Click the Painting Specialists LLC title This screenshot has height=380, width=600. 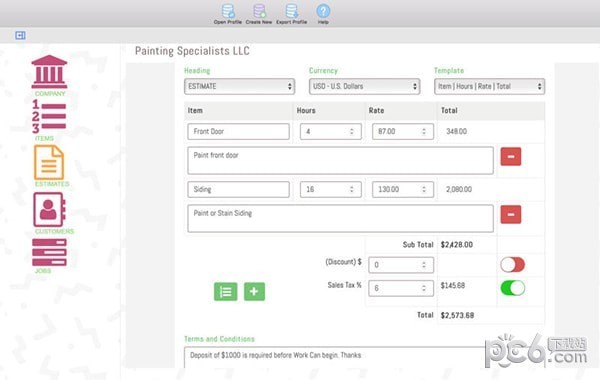tap(192, 51)
